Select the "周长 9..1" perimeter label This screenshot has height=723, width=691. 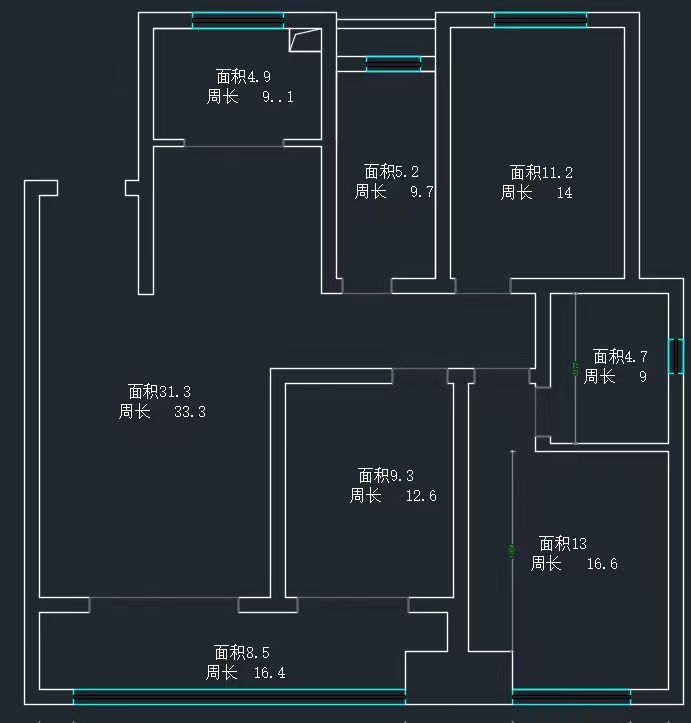click(250, 97)
